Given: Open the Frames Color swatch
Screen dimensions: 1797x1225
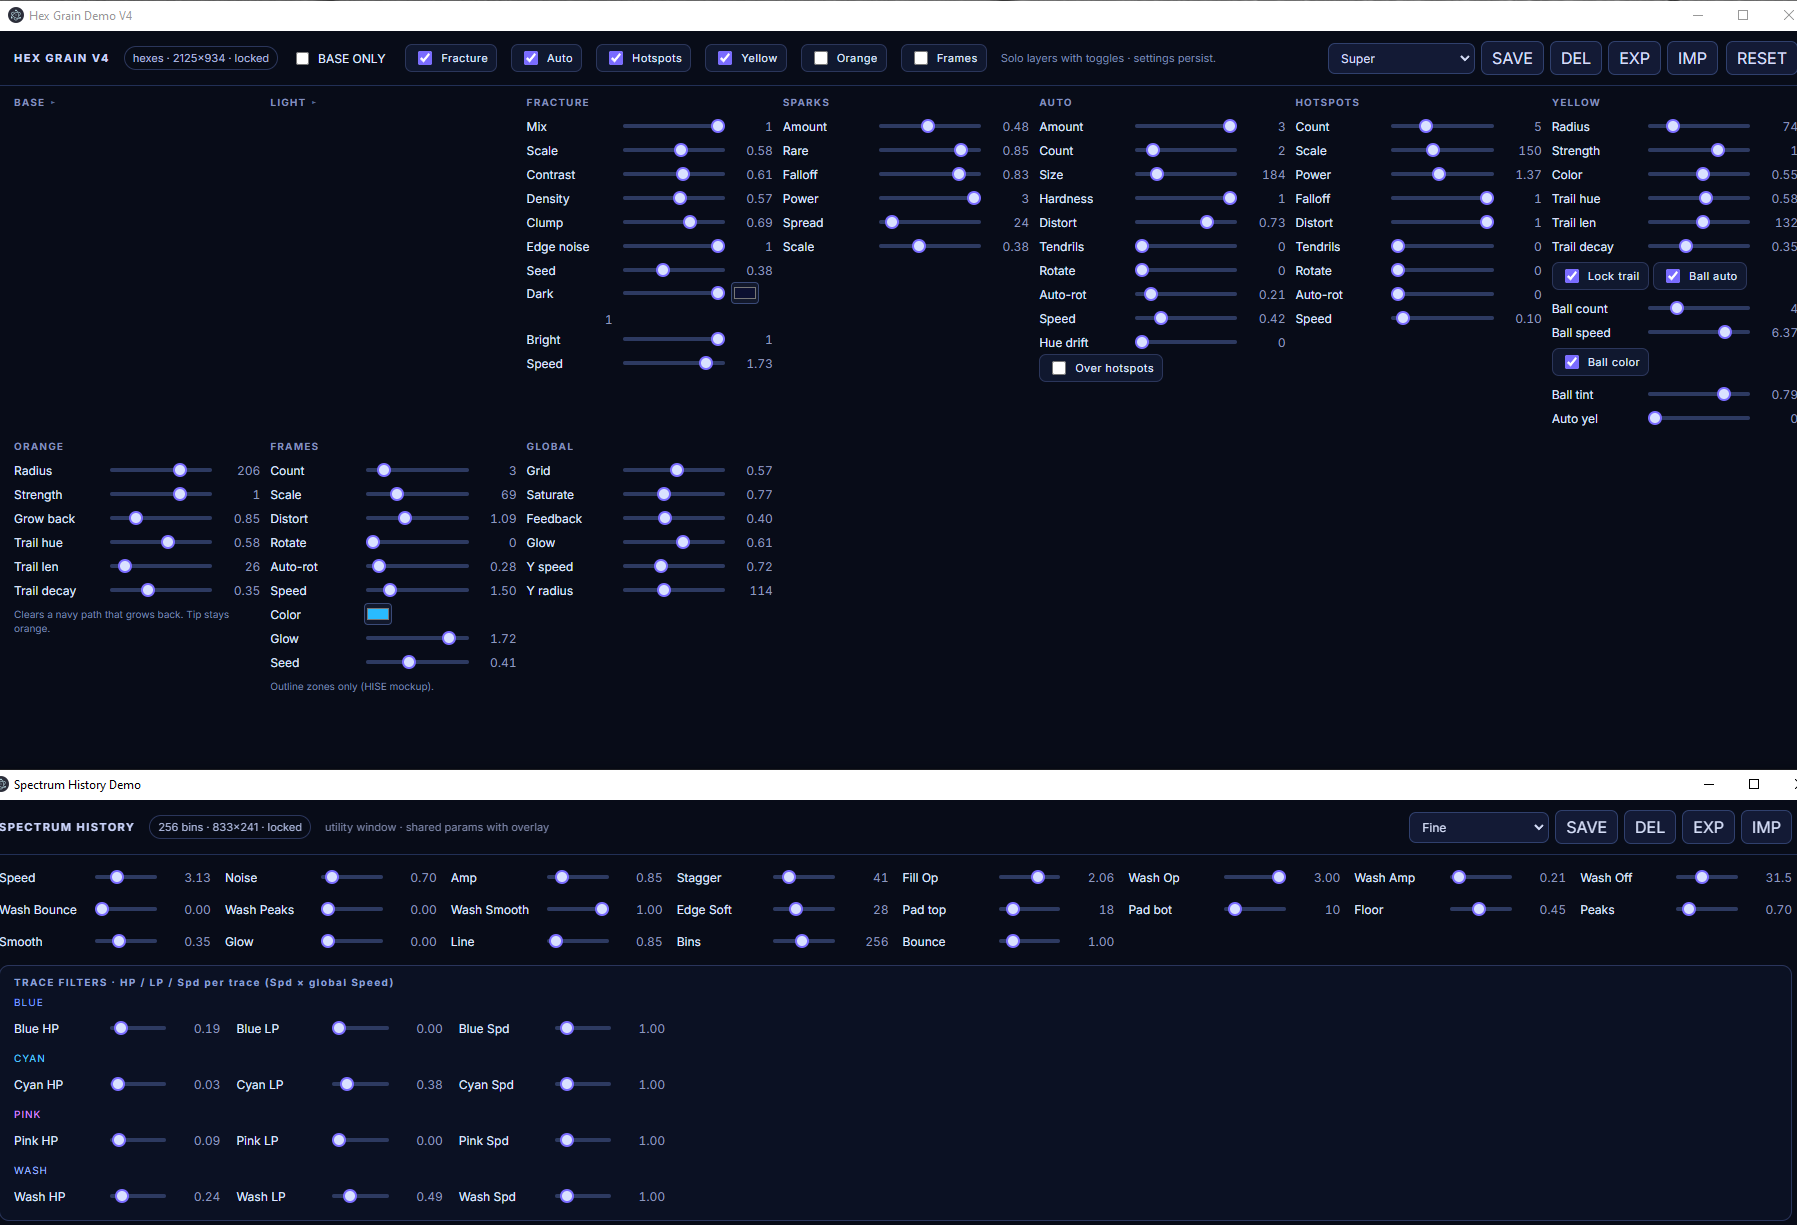Looking at the screenshot, I should click(x=378, y=614).
